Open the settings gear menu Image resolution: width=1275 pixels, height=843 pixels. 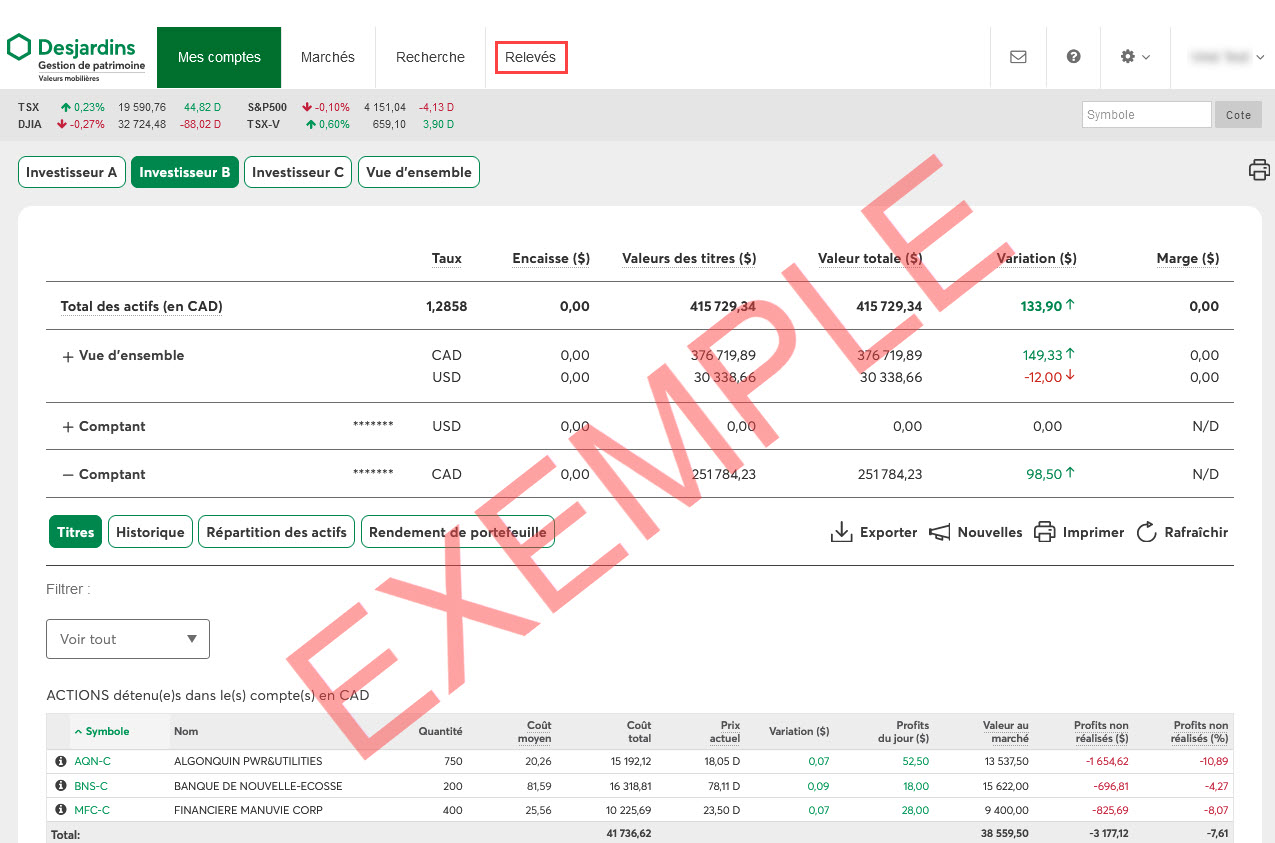1135,57
